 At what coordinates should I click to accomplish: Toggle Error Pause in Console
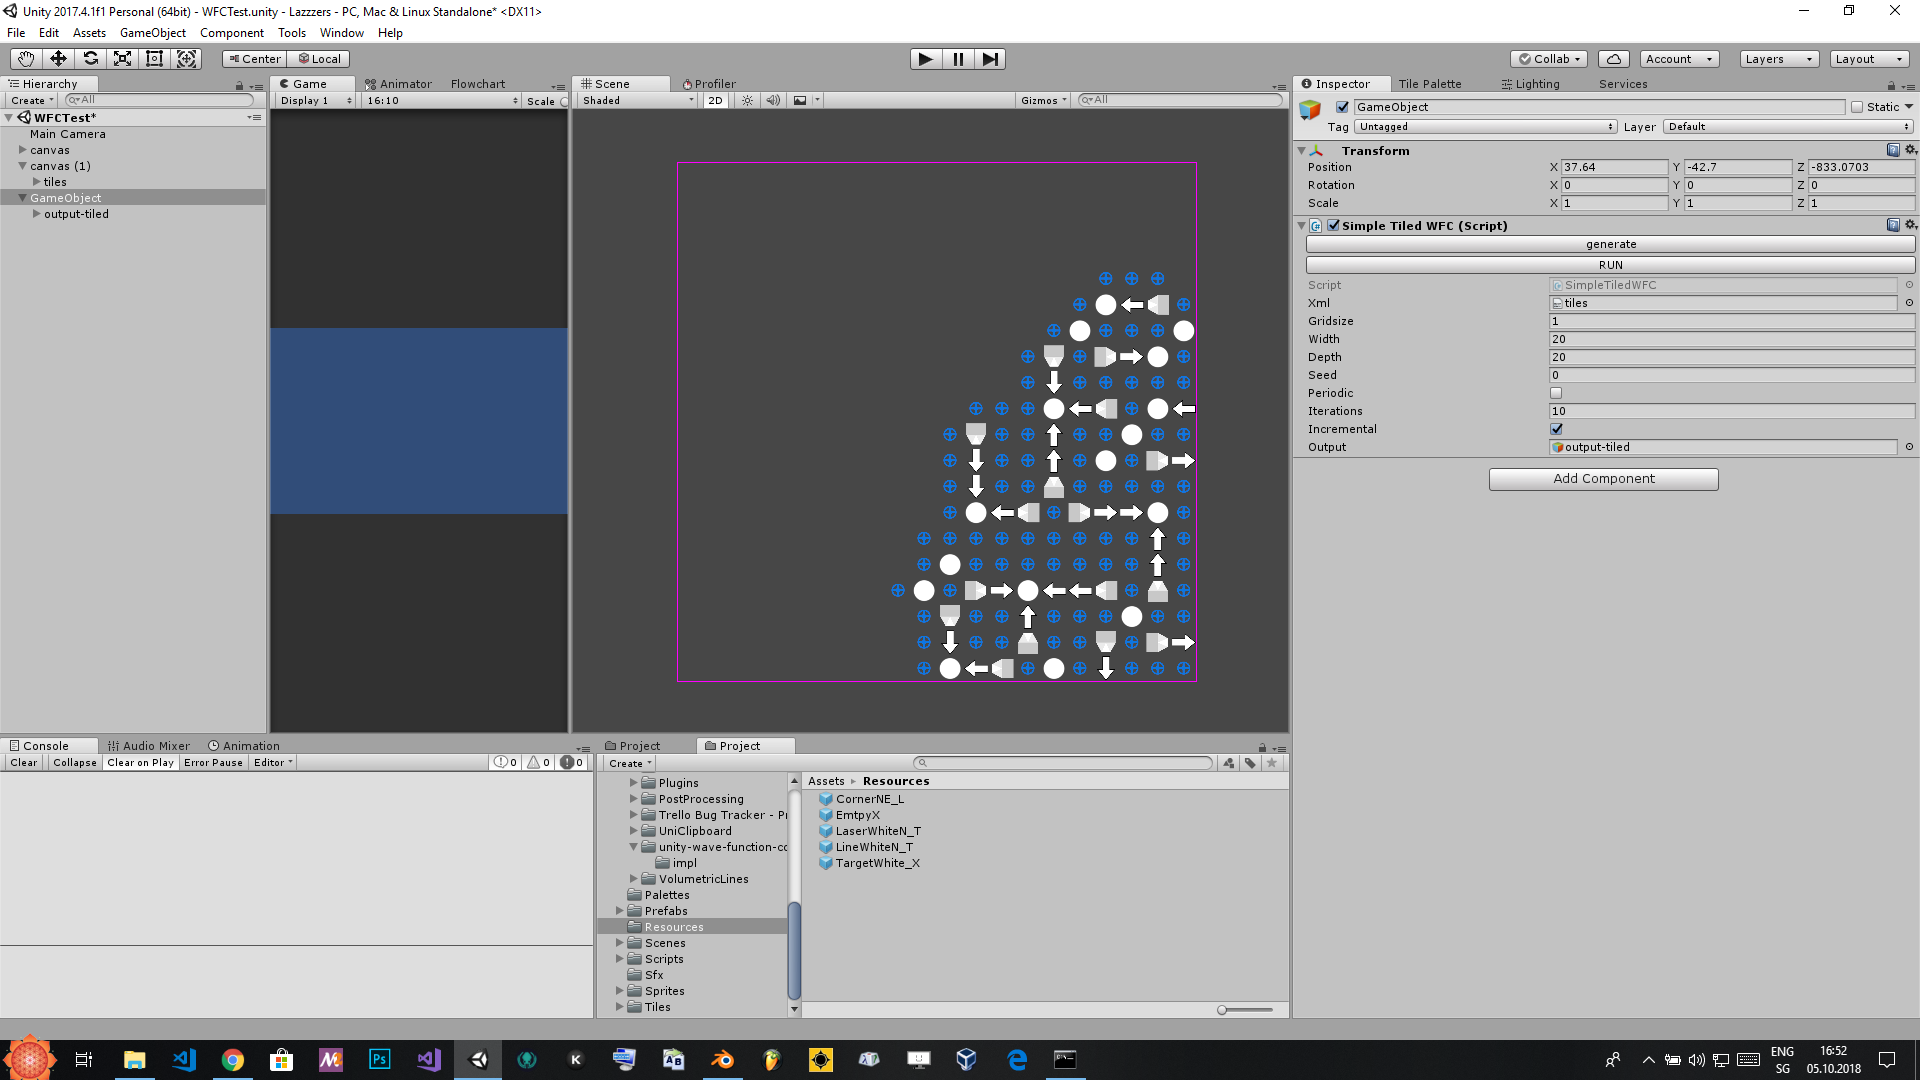point(213,762)
